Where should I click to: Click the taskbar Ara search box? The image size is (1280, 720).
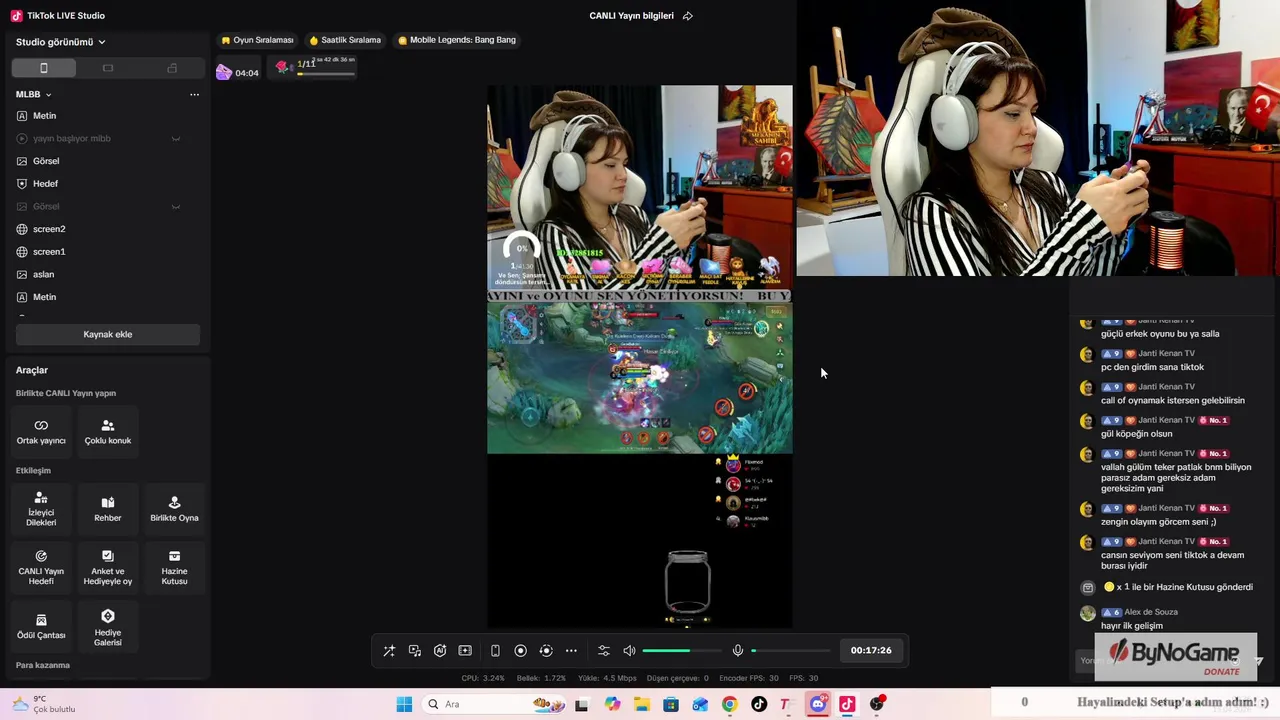click(x=495, y=704)
